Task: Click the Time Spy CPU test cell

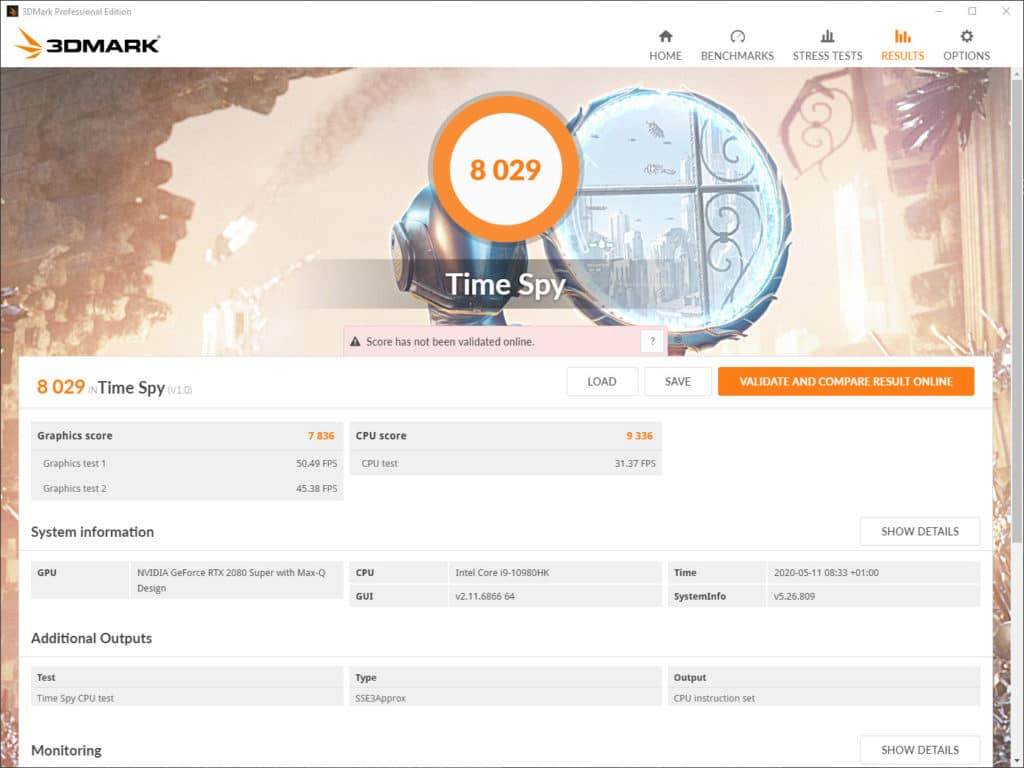Action: 187,698
